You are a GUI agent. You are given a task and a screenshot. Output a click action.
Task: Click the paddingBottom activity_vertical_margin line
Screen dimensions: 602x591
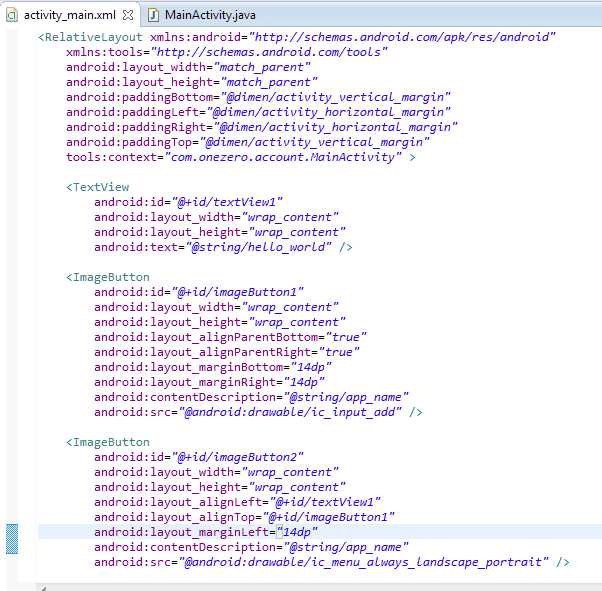point(258,97)
